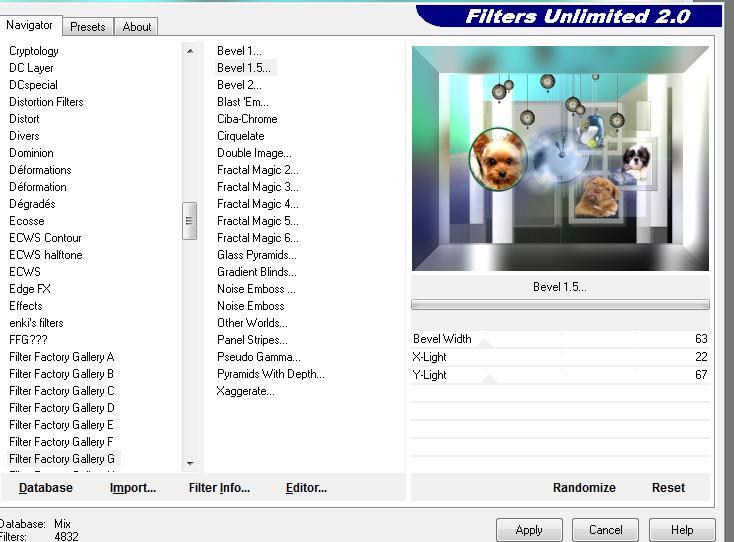Viewport: 734px width, 542px height.
Task: Adjust the Bevel Width slider
Action: [x=560, y=339]
